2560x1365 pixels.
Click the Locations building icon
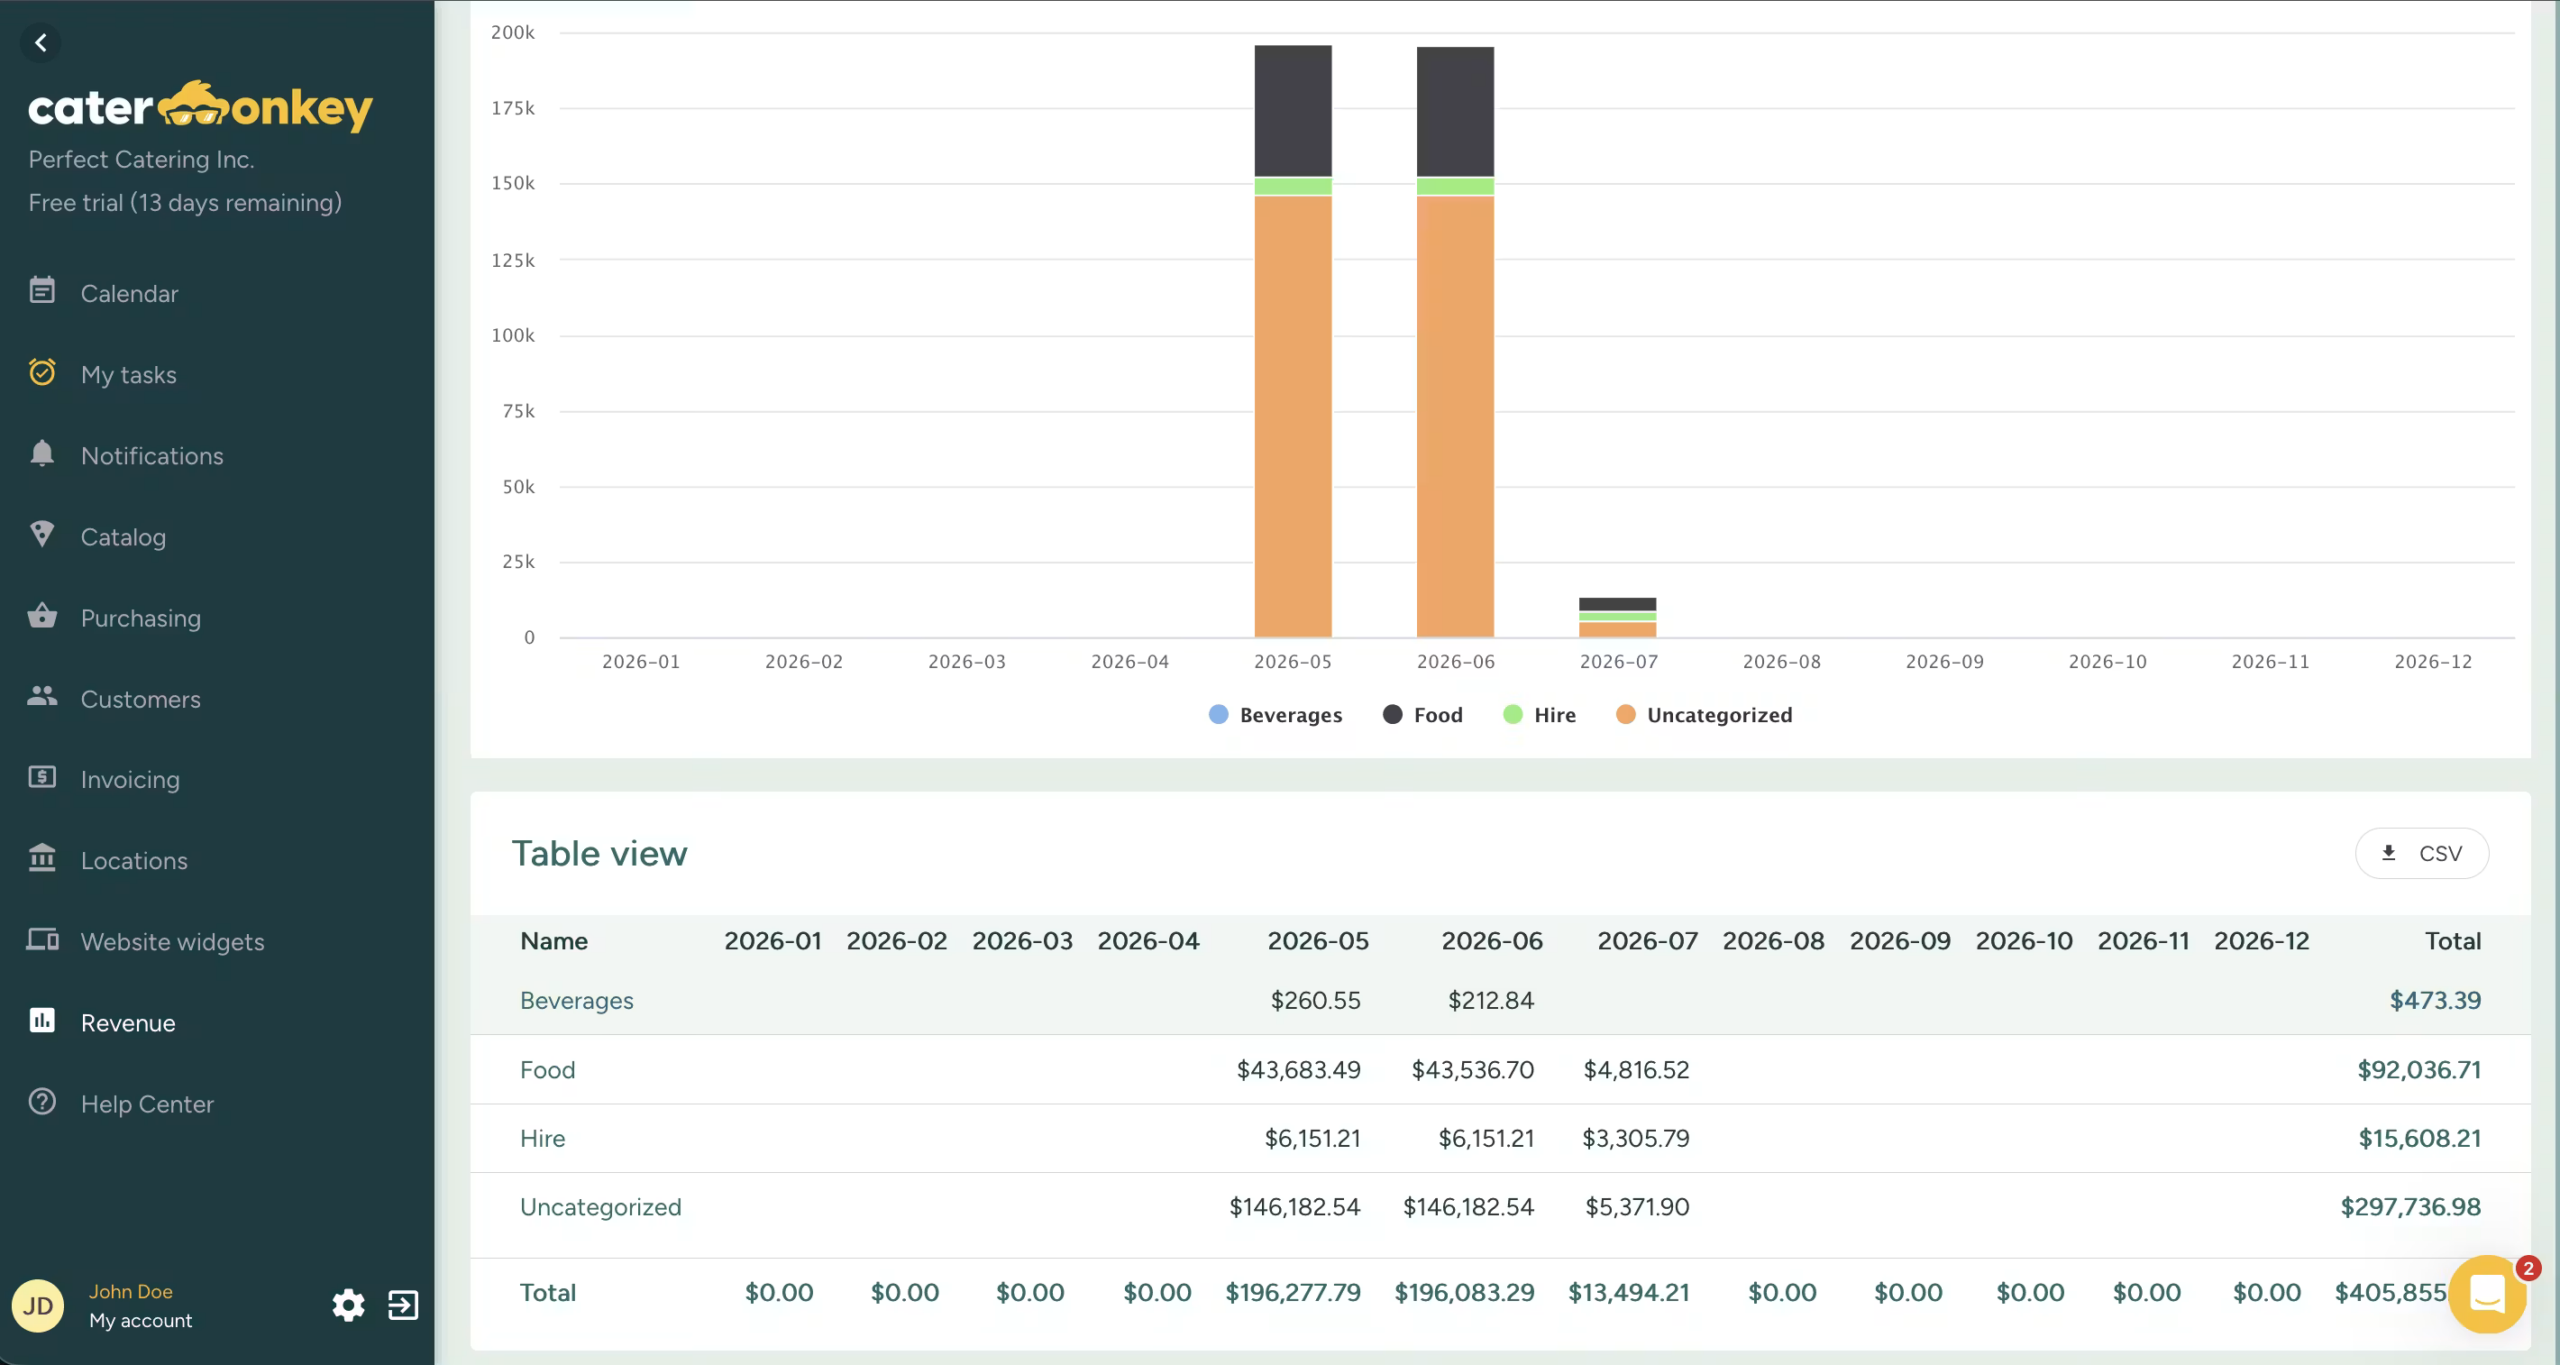(x=42, y=858)
